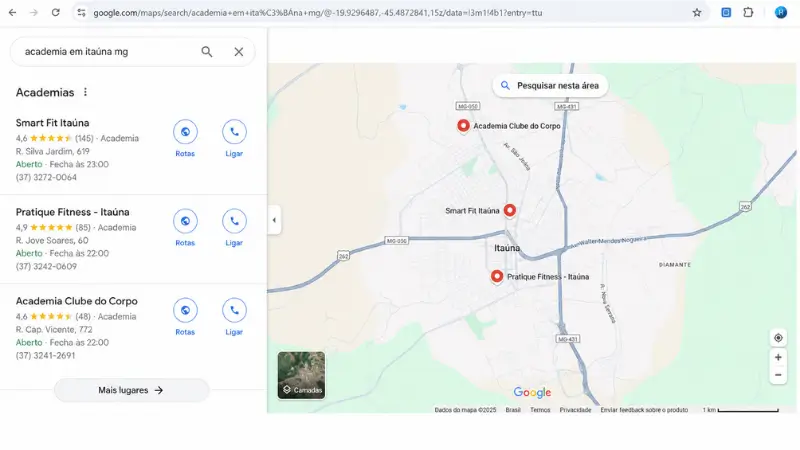Click the Itaúna city label on map
Screen dimensions: 800x450
(507, 248)
